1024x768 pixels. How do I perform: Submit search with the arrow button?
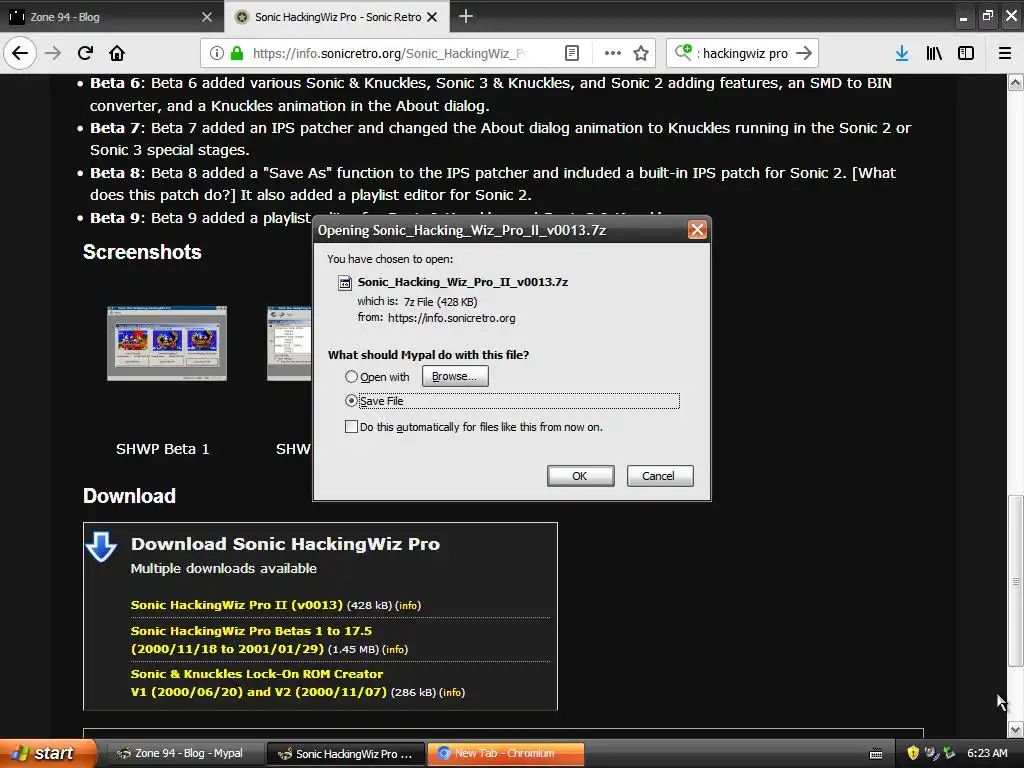(805, 53)
